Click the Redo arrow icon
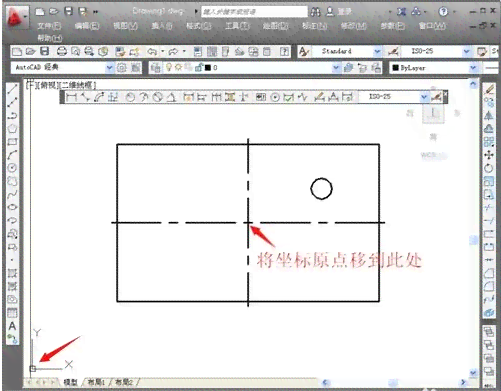This screenshot has height=391, width=501. [173, 52]
